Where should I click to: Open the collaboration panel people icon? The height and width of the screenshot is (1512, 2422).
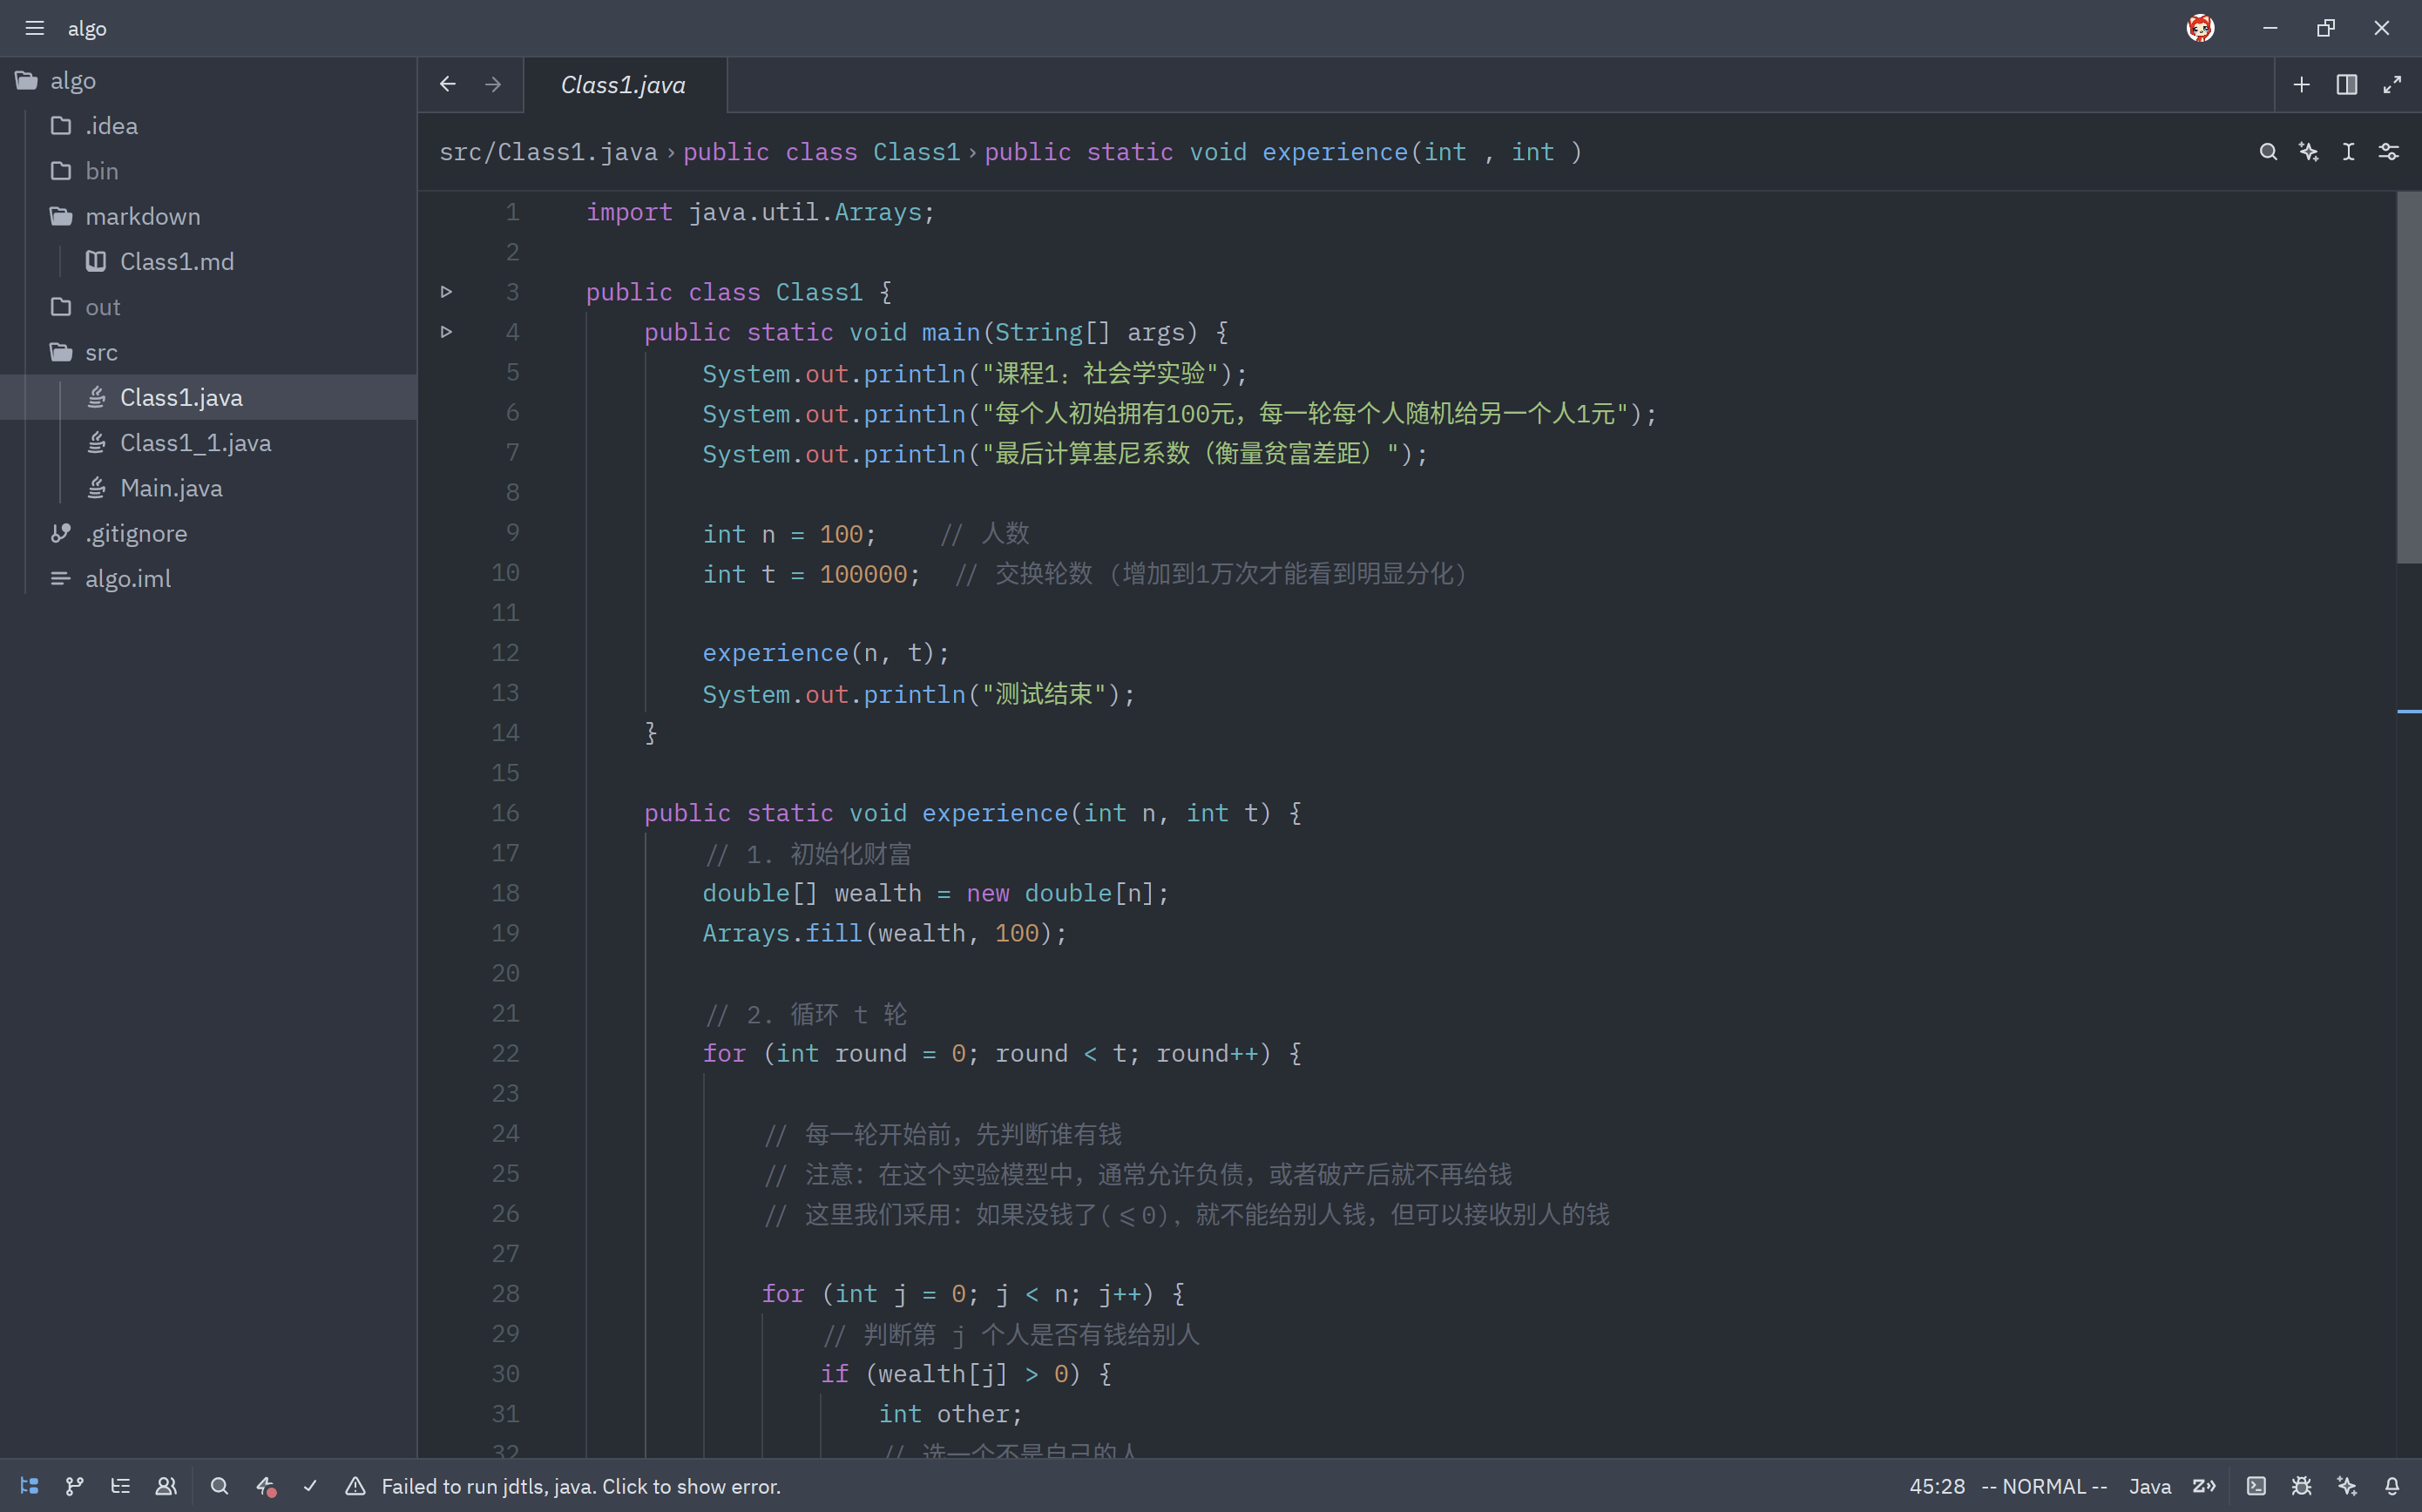(x=166, y=1486)
